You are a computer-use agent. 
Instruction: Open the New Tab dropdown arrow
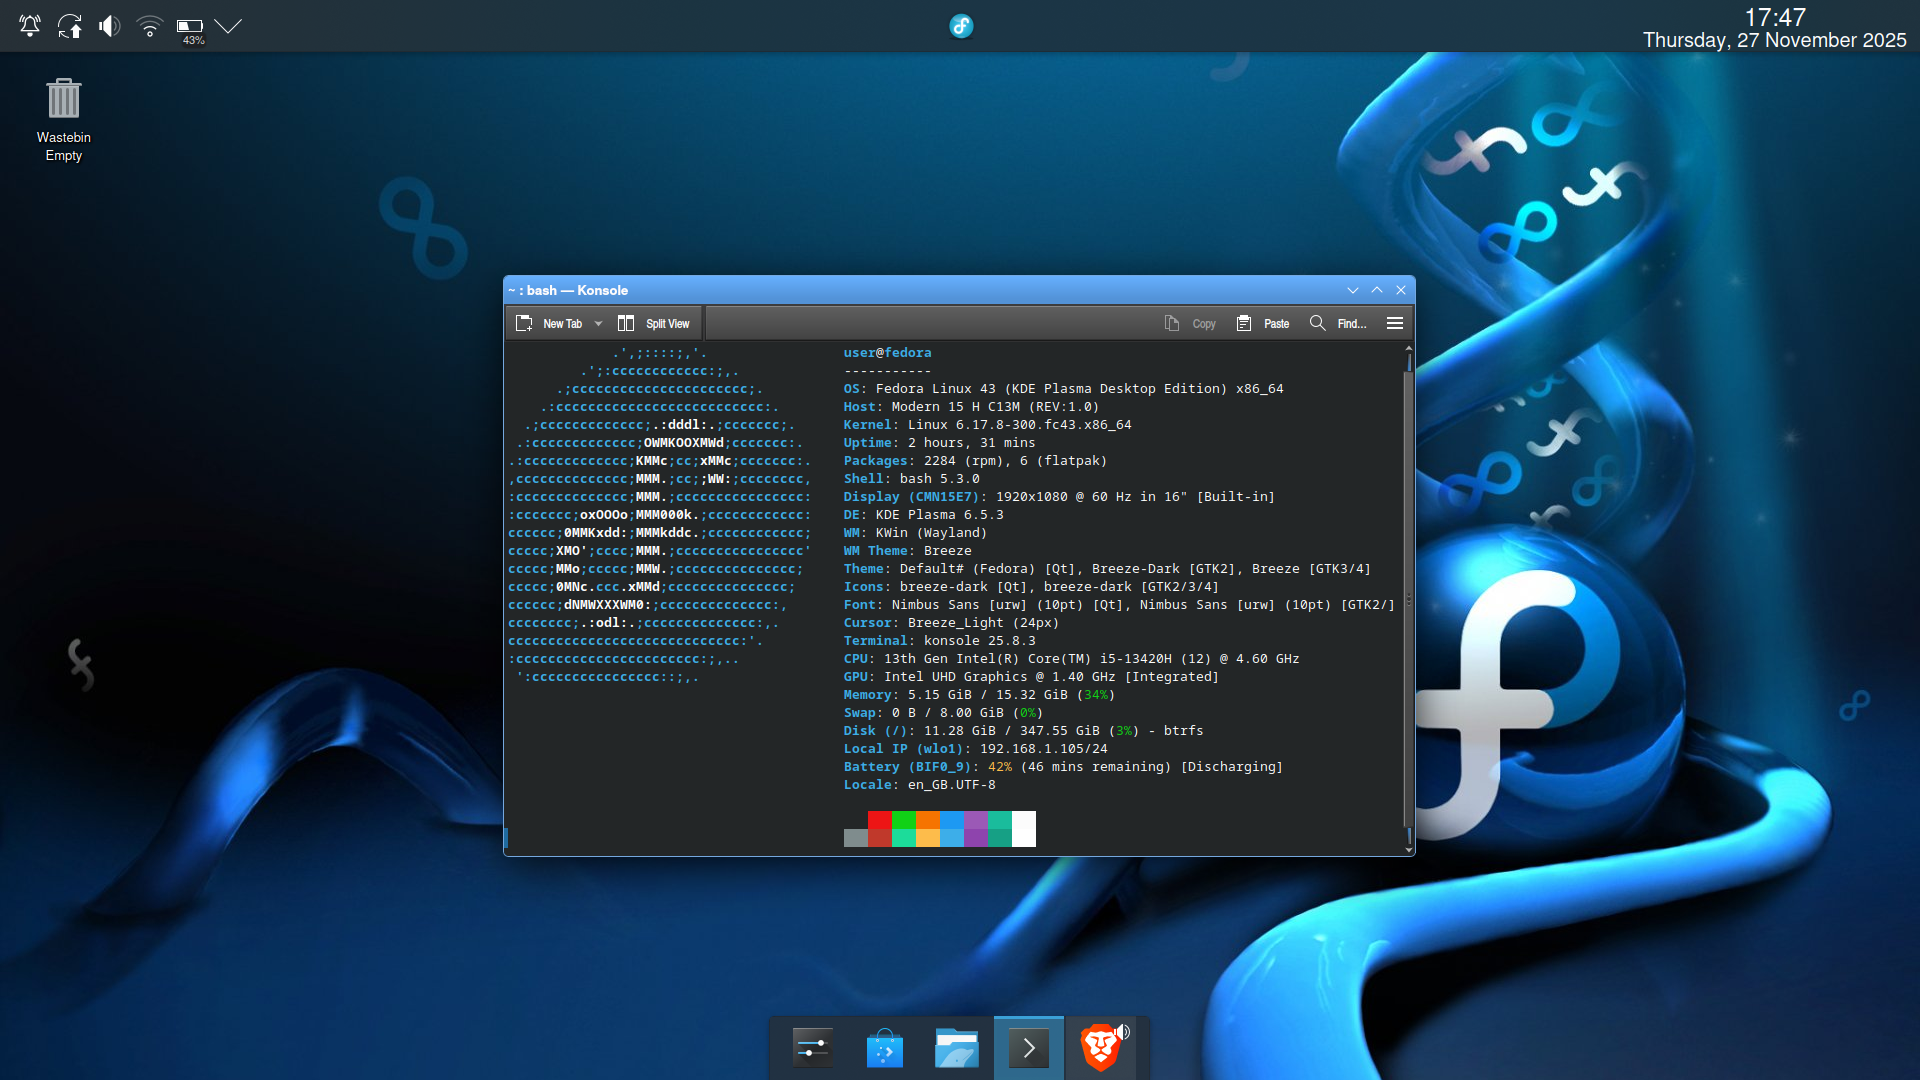pyautogui.click(x=598, y=323)
